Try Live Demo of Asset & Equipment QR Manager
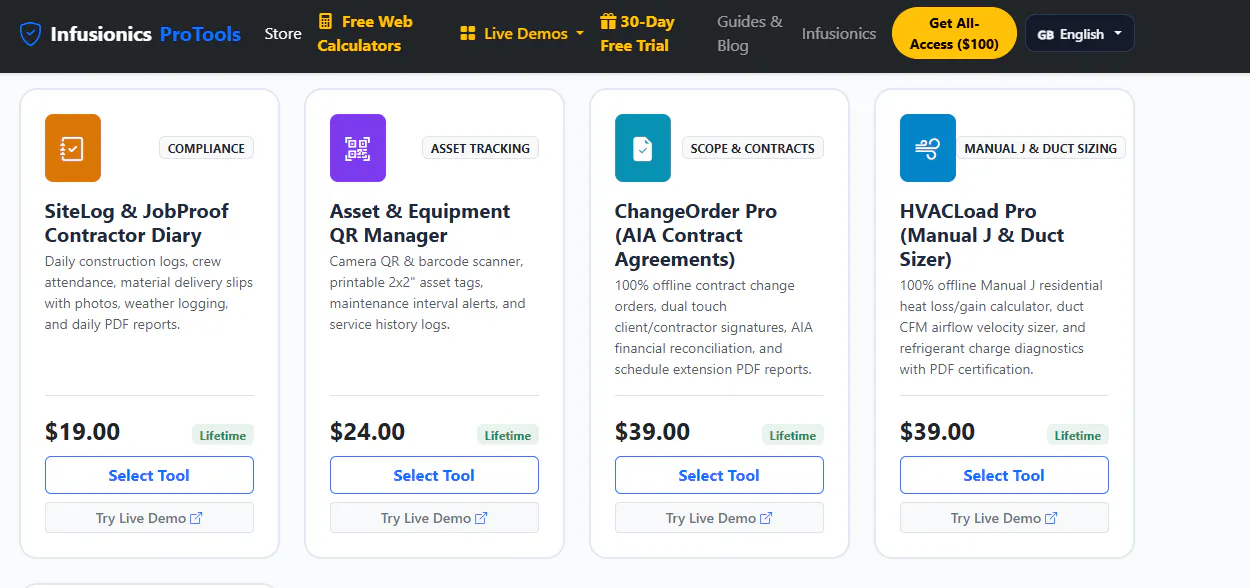The image size is (1250, 588). [x=434, y=518]
